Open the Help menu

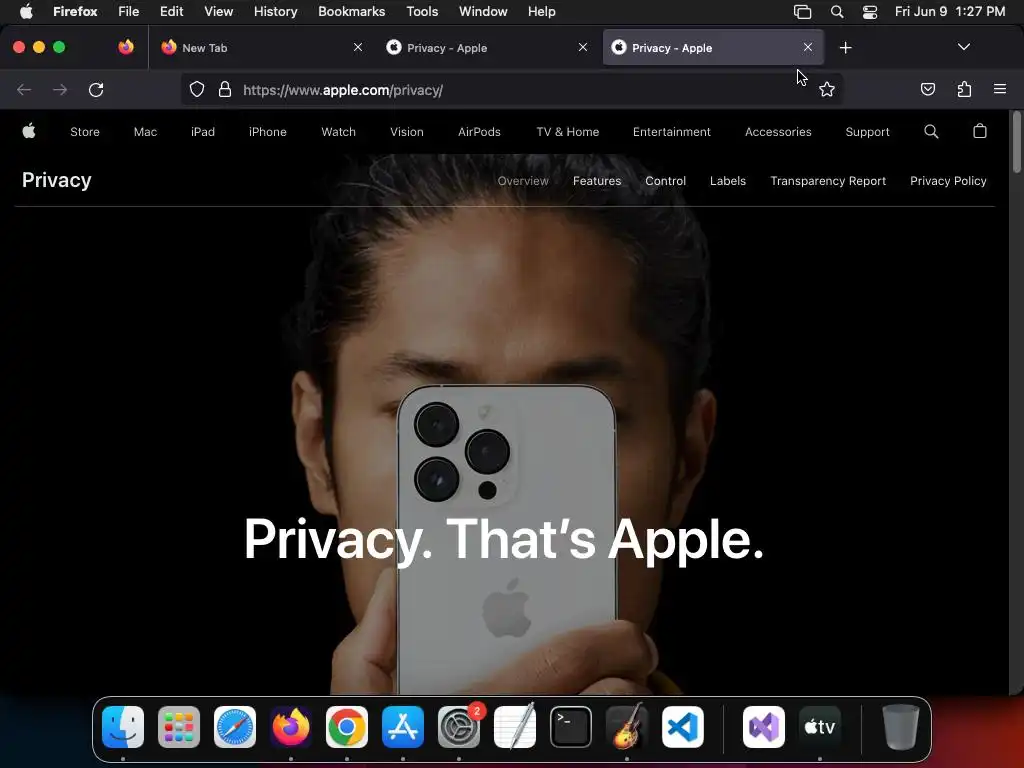[x=541, y=12]
